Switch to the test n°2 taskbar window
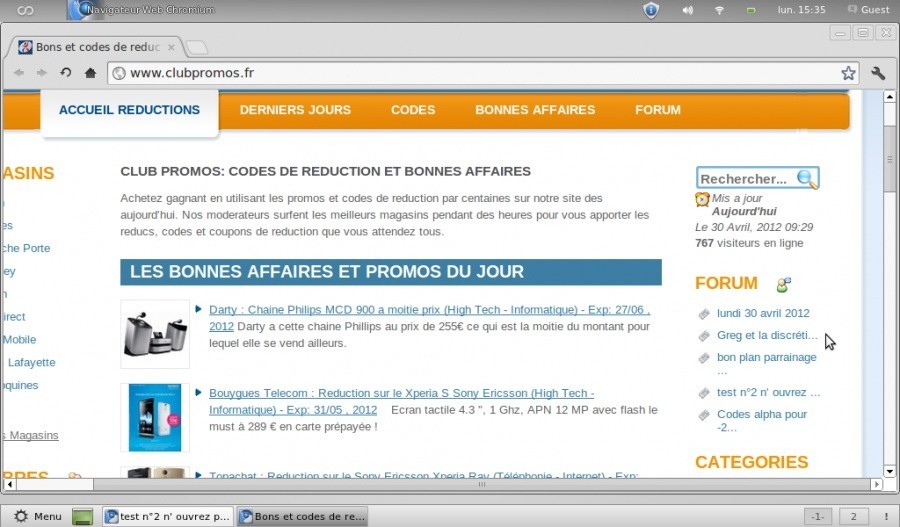This screenshot has height=527, width=900. tap(167, 516)
